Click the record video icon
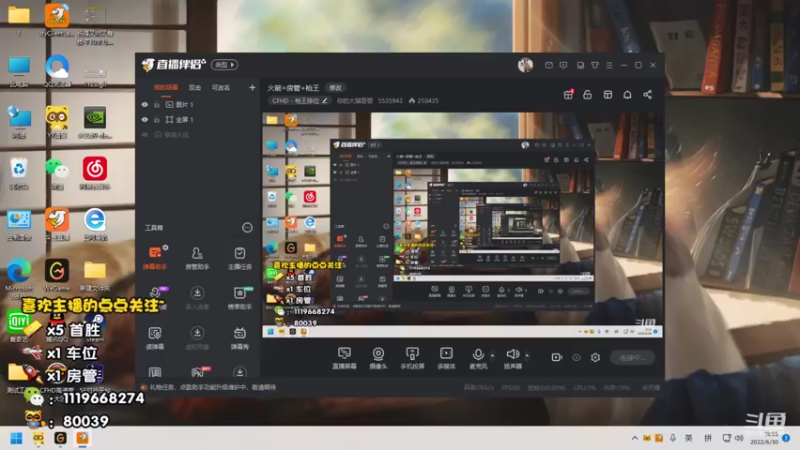800x450 pixels. 557,357
